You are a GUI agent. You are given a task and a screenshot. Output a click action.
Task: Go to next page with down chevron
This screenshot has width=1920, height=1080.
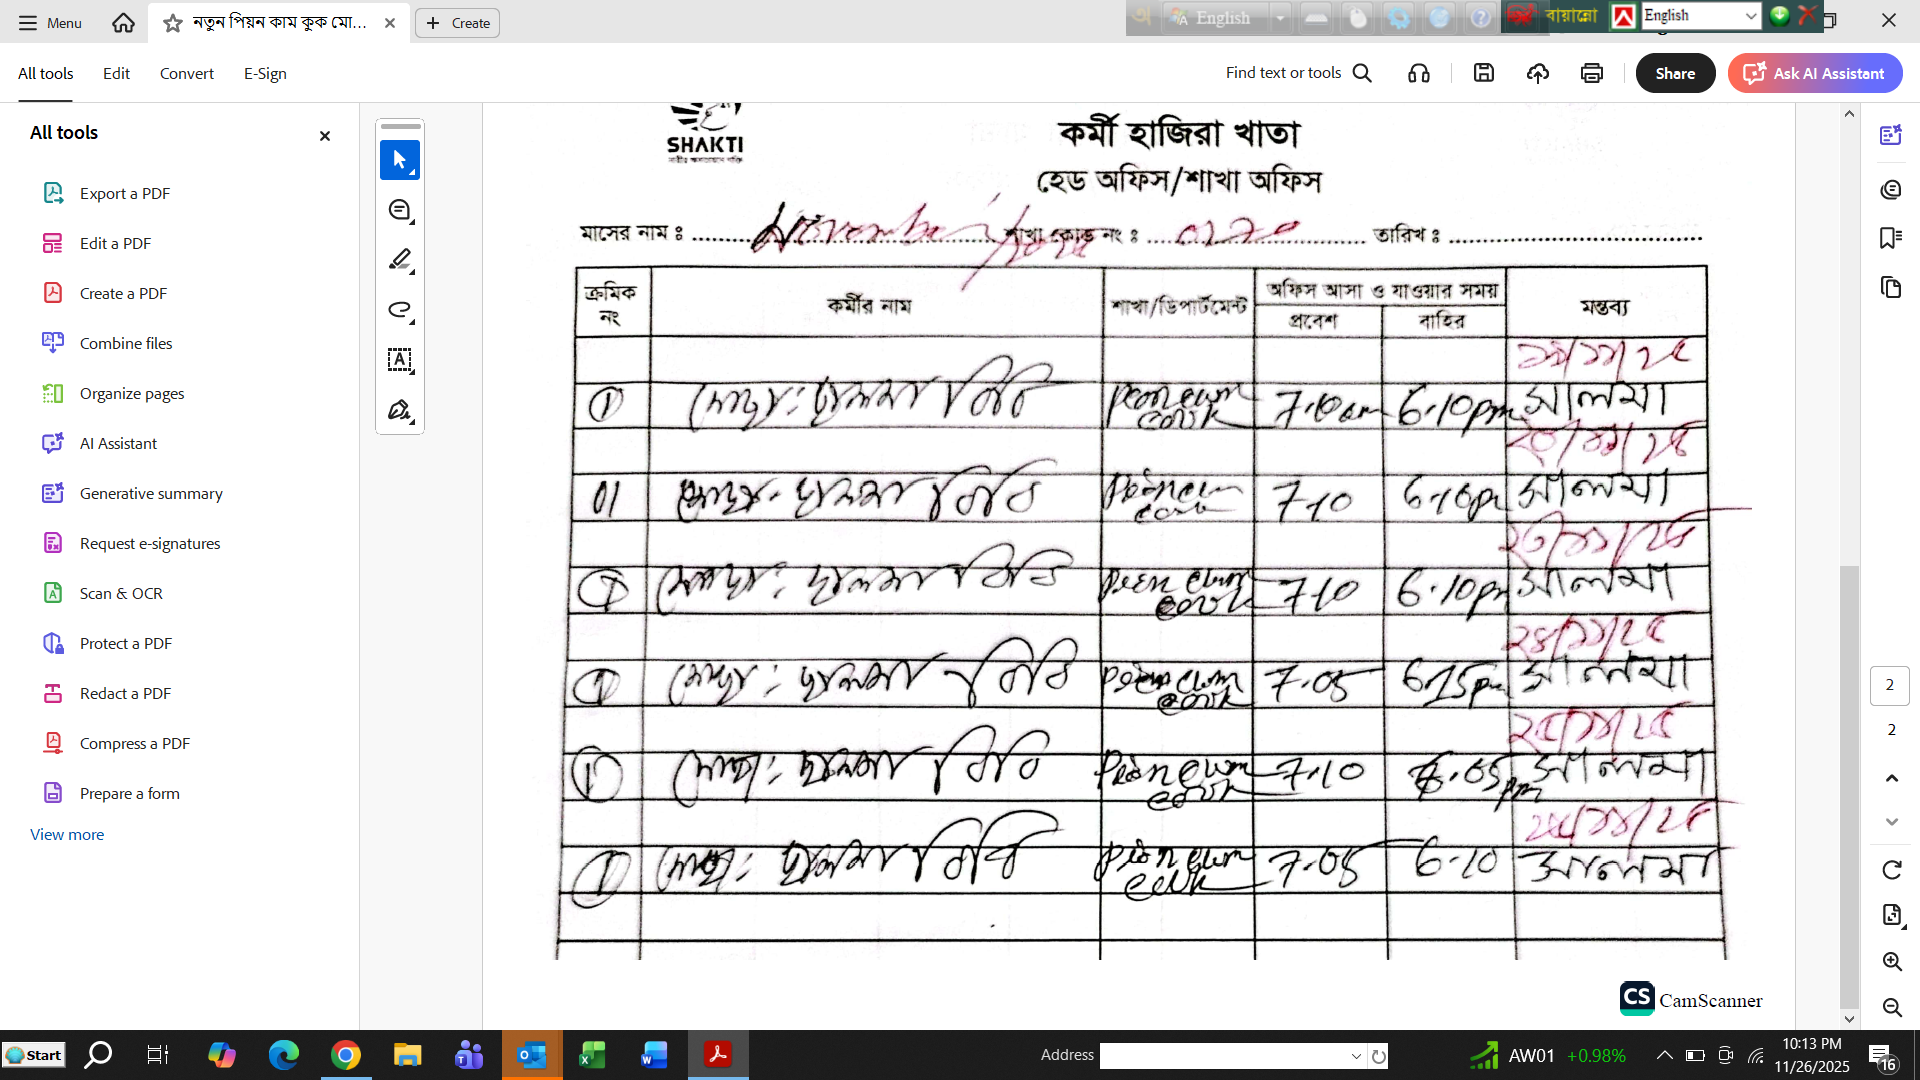tap(1891, 822)
